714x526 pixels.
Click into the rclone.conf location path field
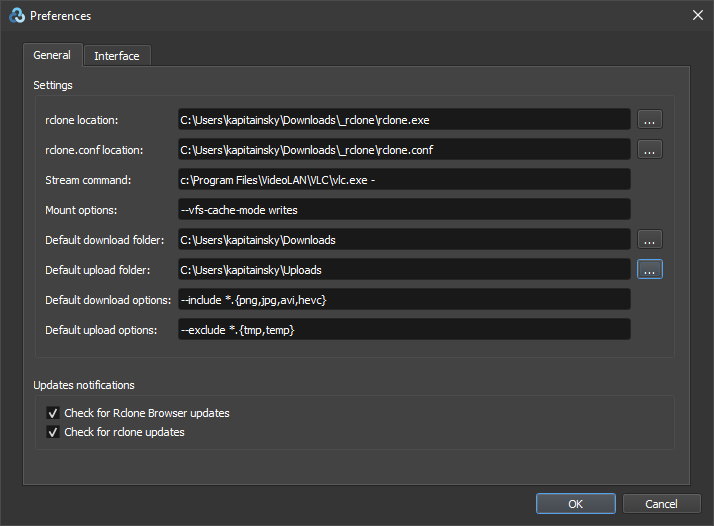[404, 150]
